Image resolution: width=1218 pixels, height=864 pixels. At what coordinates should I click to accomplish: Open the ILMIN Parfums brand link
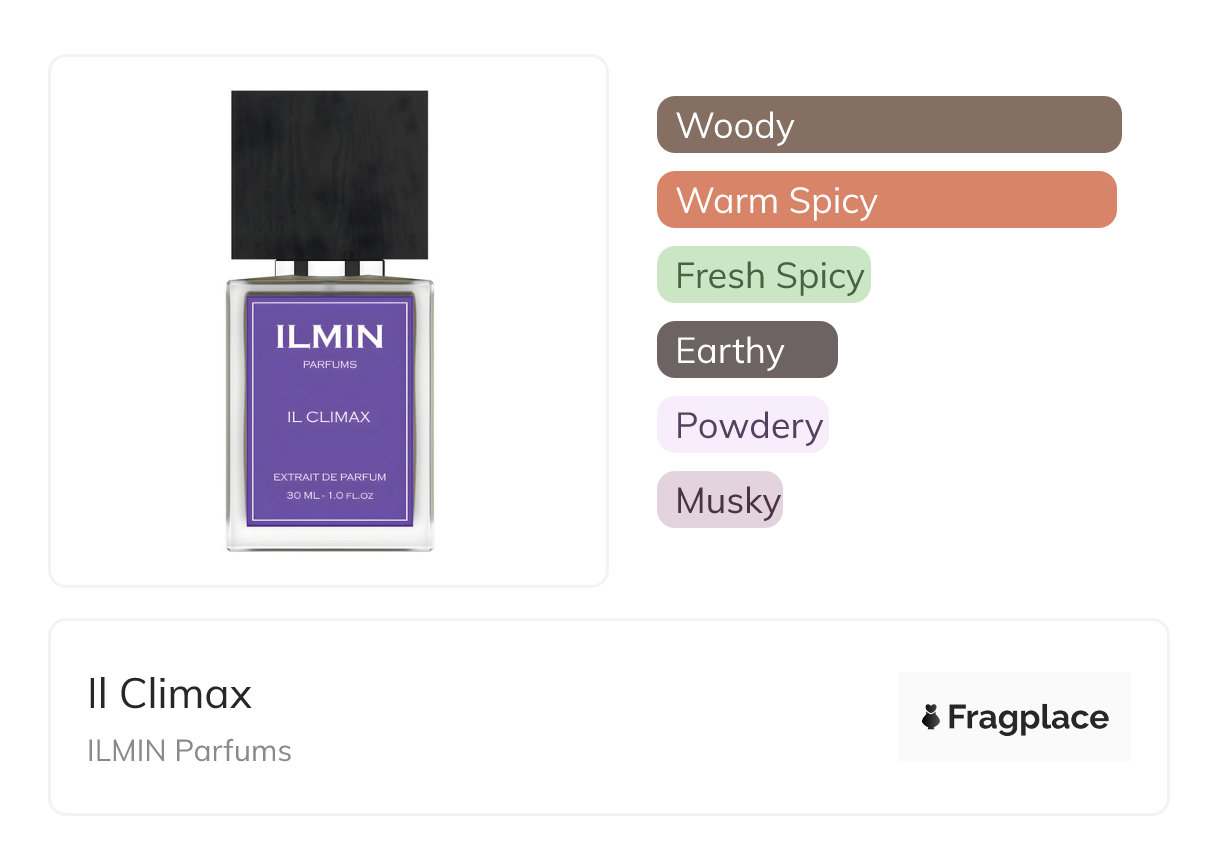[190, 751]
